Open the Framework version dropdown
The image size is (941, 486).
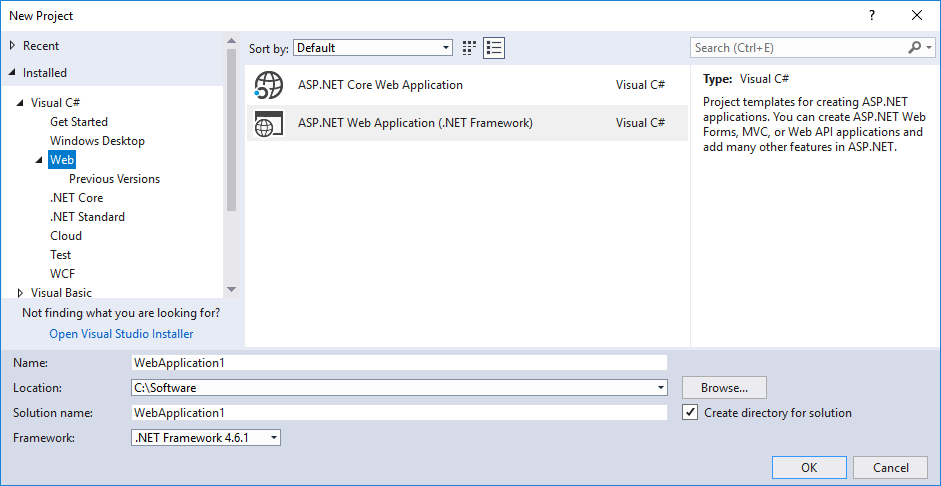(206, 438)
